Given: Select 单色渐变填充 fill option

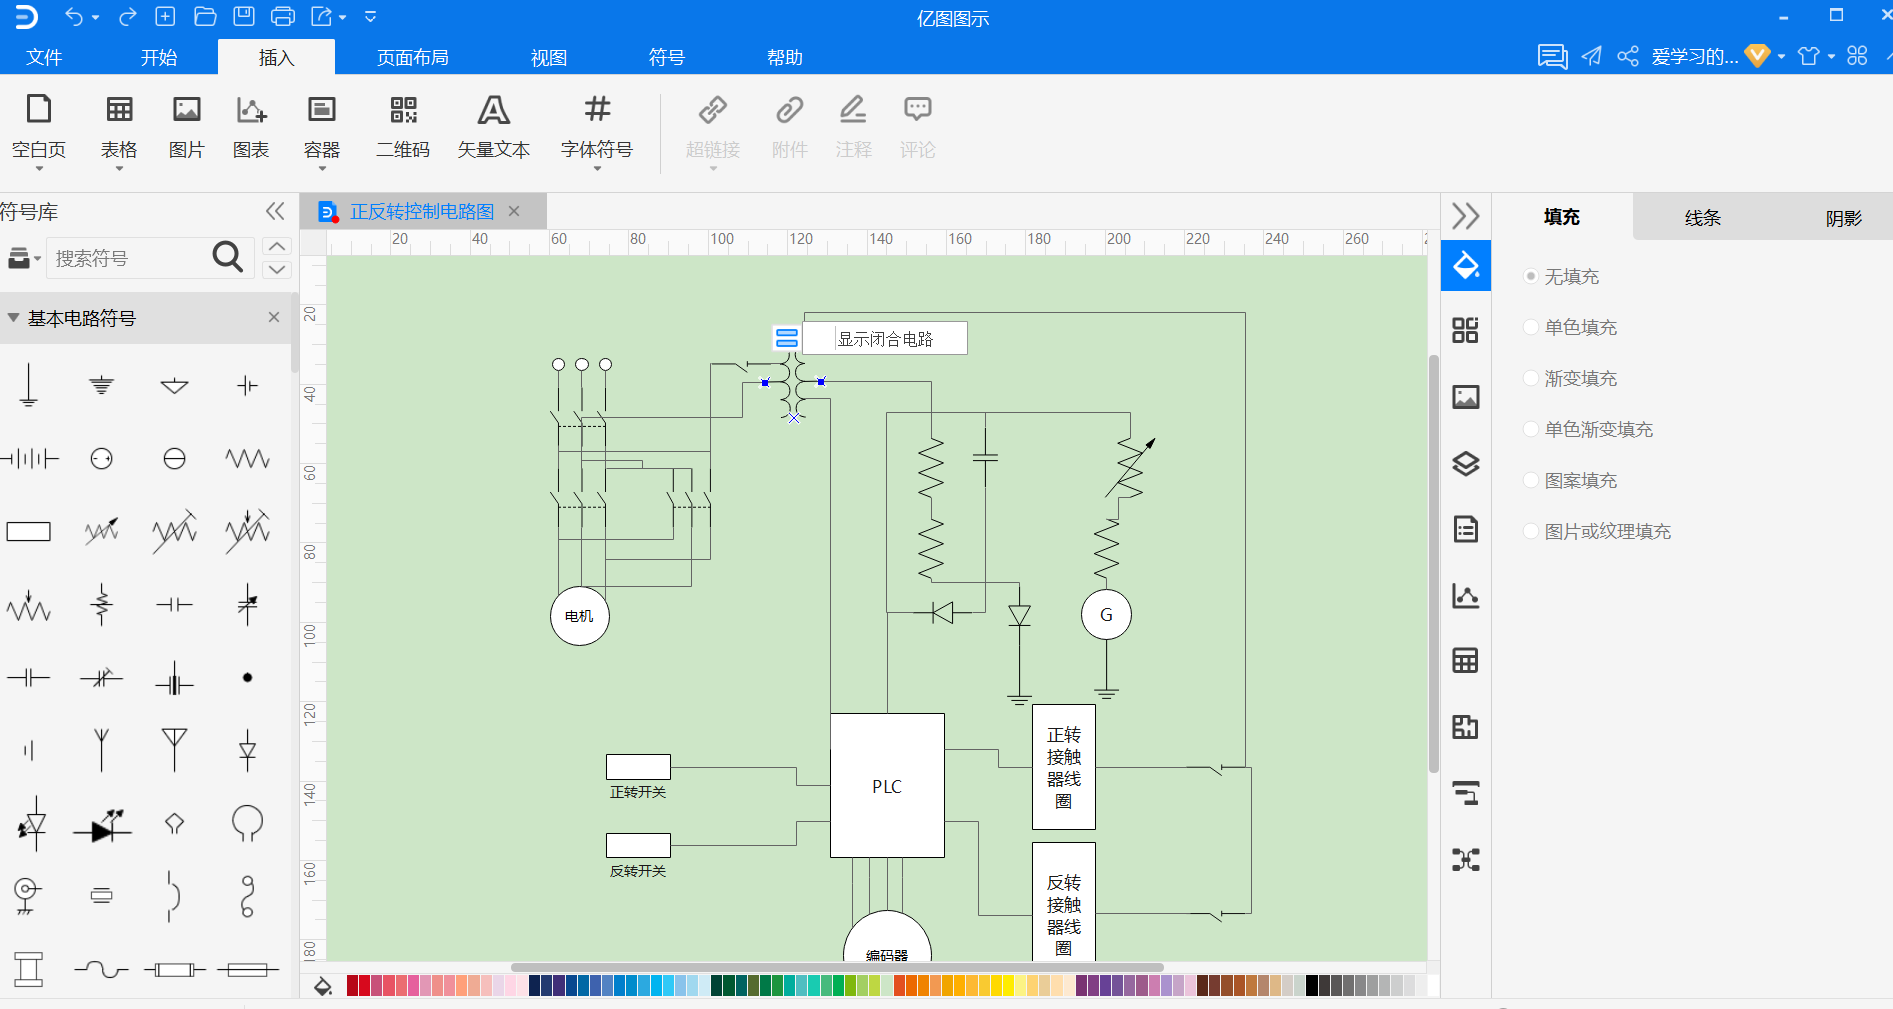Looking at the screenshot, I should [1588, 429].
